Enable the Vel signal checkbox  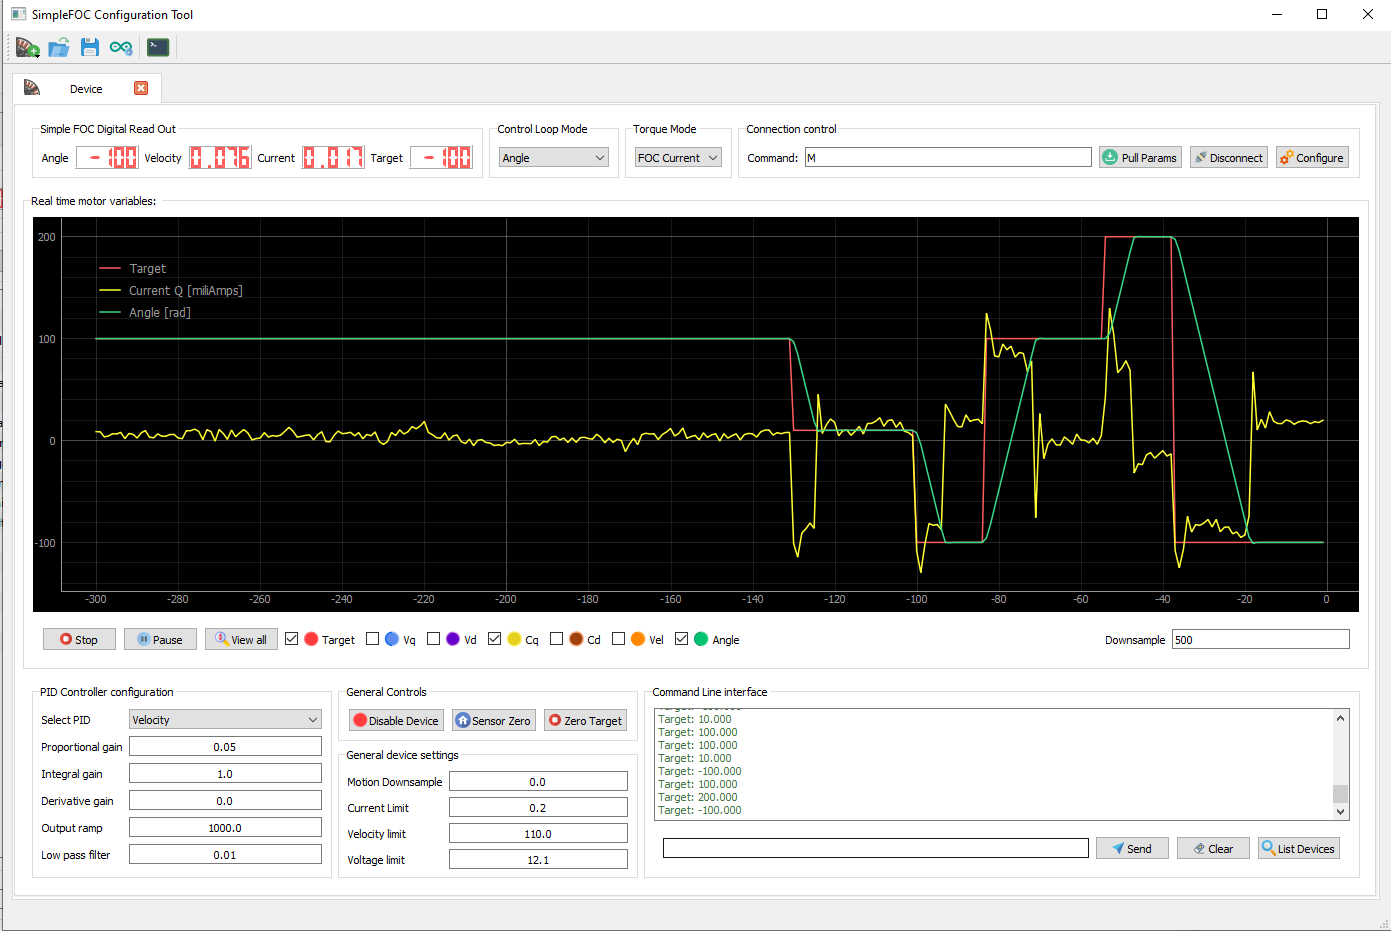point(619,639)
